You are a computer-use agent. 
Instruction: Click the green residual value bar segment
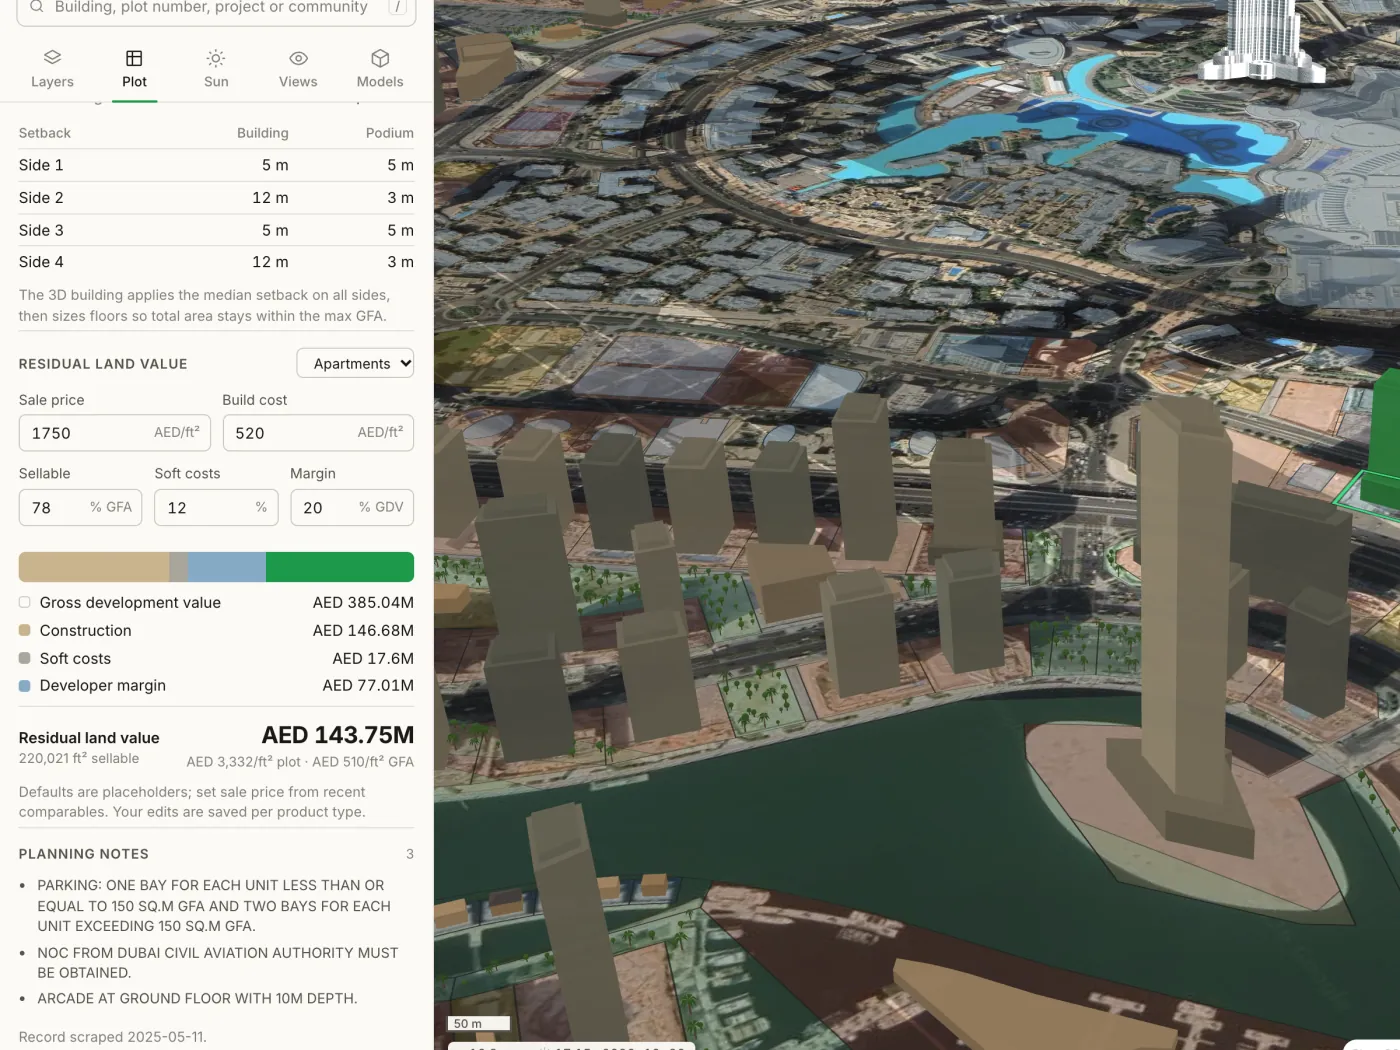pyautogui.click(x=340, y=567)
